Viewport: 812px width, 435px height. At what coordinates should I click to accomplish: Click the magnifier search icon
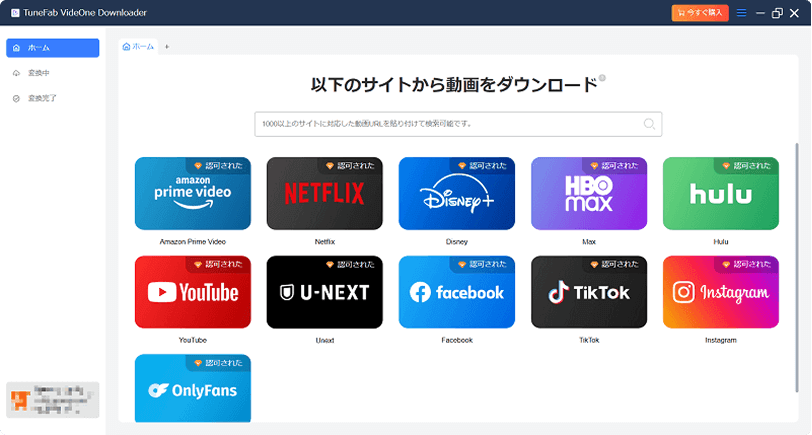[649, 124]
